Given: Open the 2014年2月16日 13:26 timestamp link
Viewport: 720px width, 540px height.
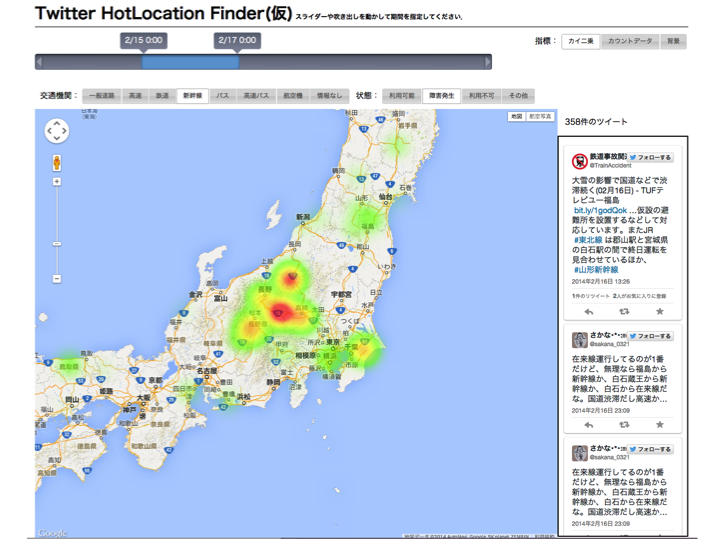Looking at the screenshot, I should coord(601,281).
